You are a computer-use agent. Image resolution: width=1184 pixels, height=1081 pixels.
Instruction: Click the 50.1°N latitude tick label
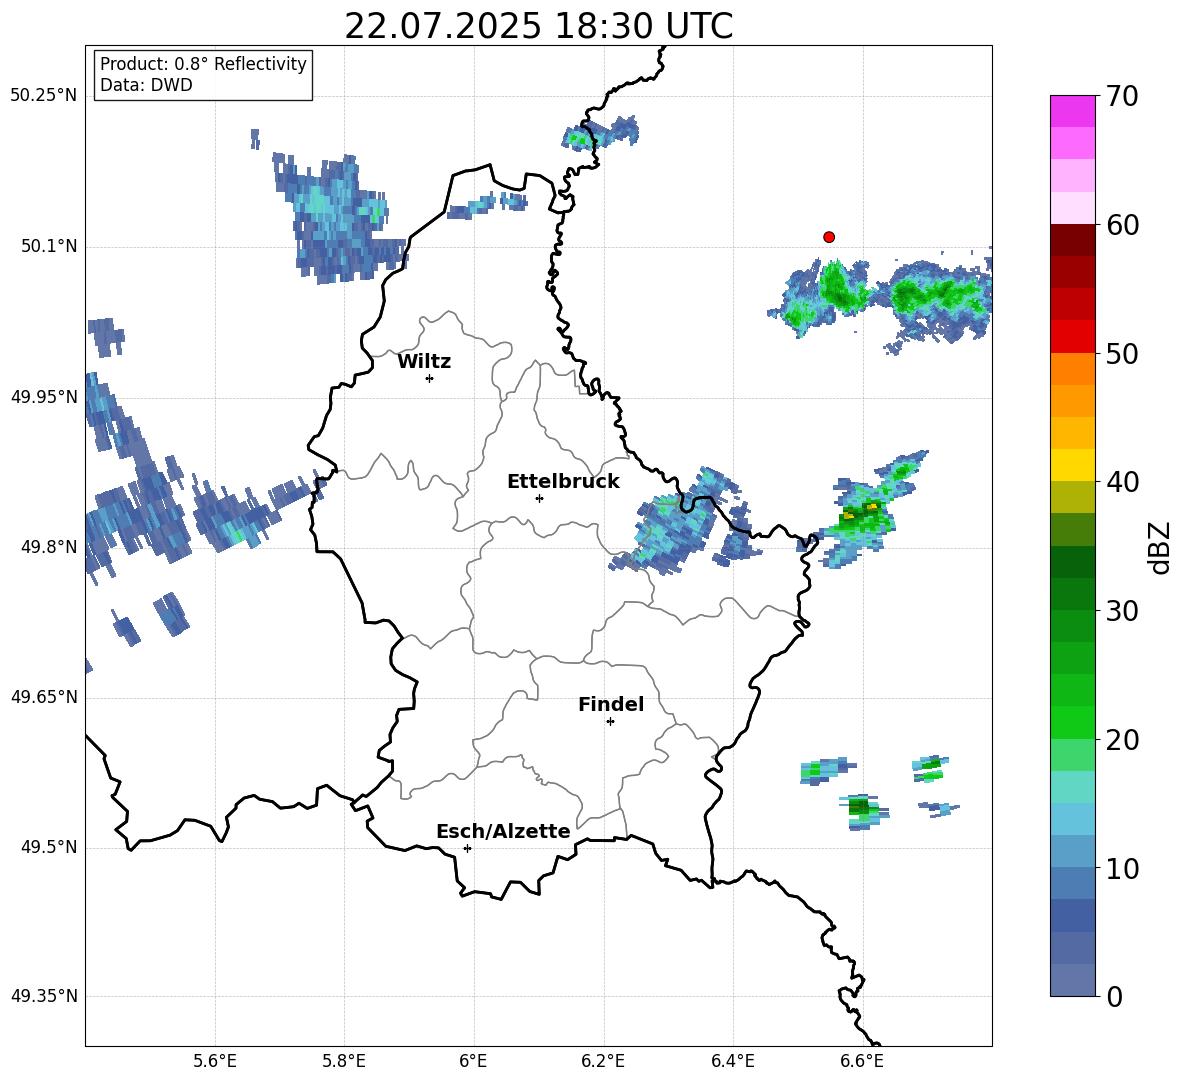click(x=48, y=247)
